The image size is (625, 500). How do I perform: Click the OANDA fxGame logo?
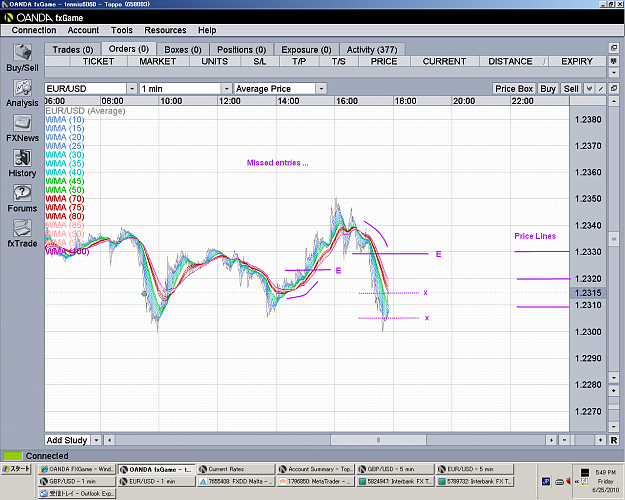pos(43,18)
